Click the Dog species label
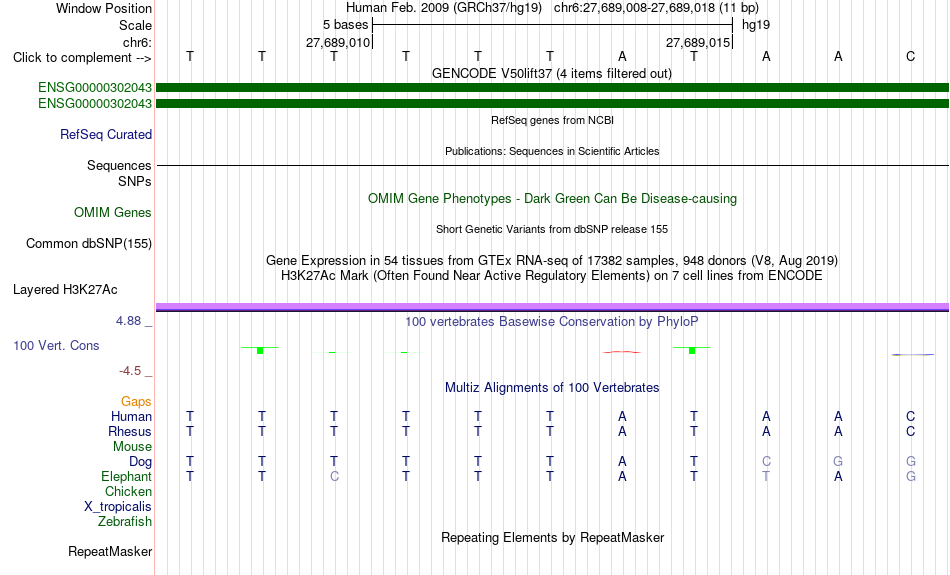Viewport: 950px width, 575px height. [x=140, y=462]
